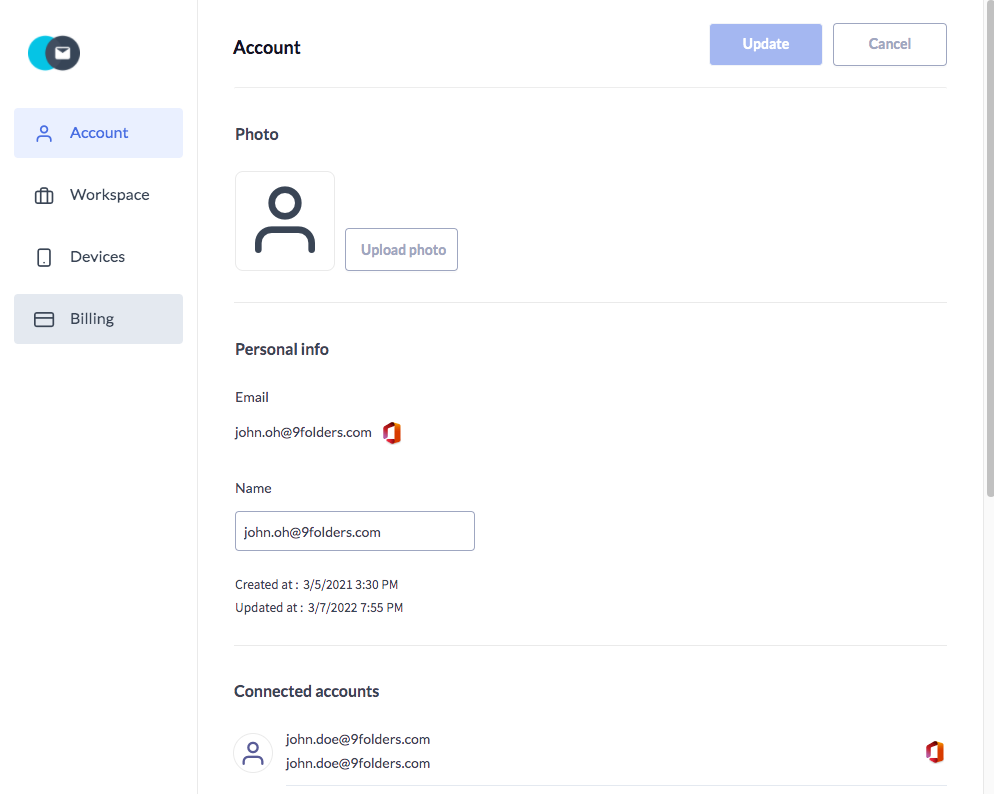
Task: Open the Account section in sidebar
Action: click(98, 133)
